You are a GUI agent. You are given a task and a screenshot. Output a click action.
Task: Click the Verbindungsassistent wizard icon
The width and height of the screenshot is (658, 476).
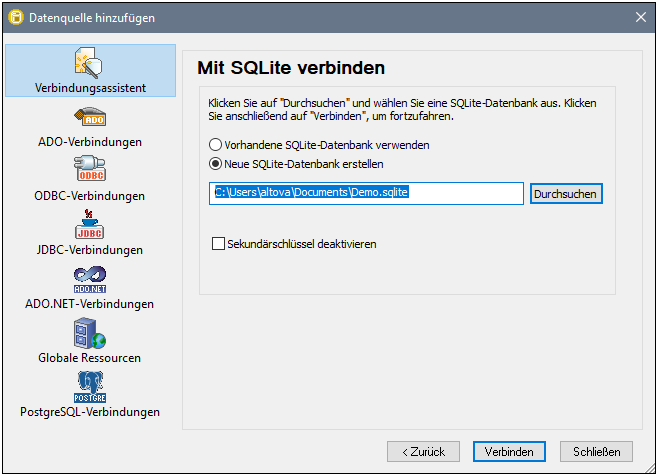pos(89,62)
